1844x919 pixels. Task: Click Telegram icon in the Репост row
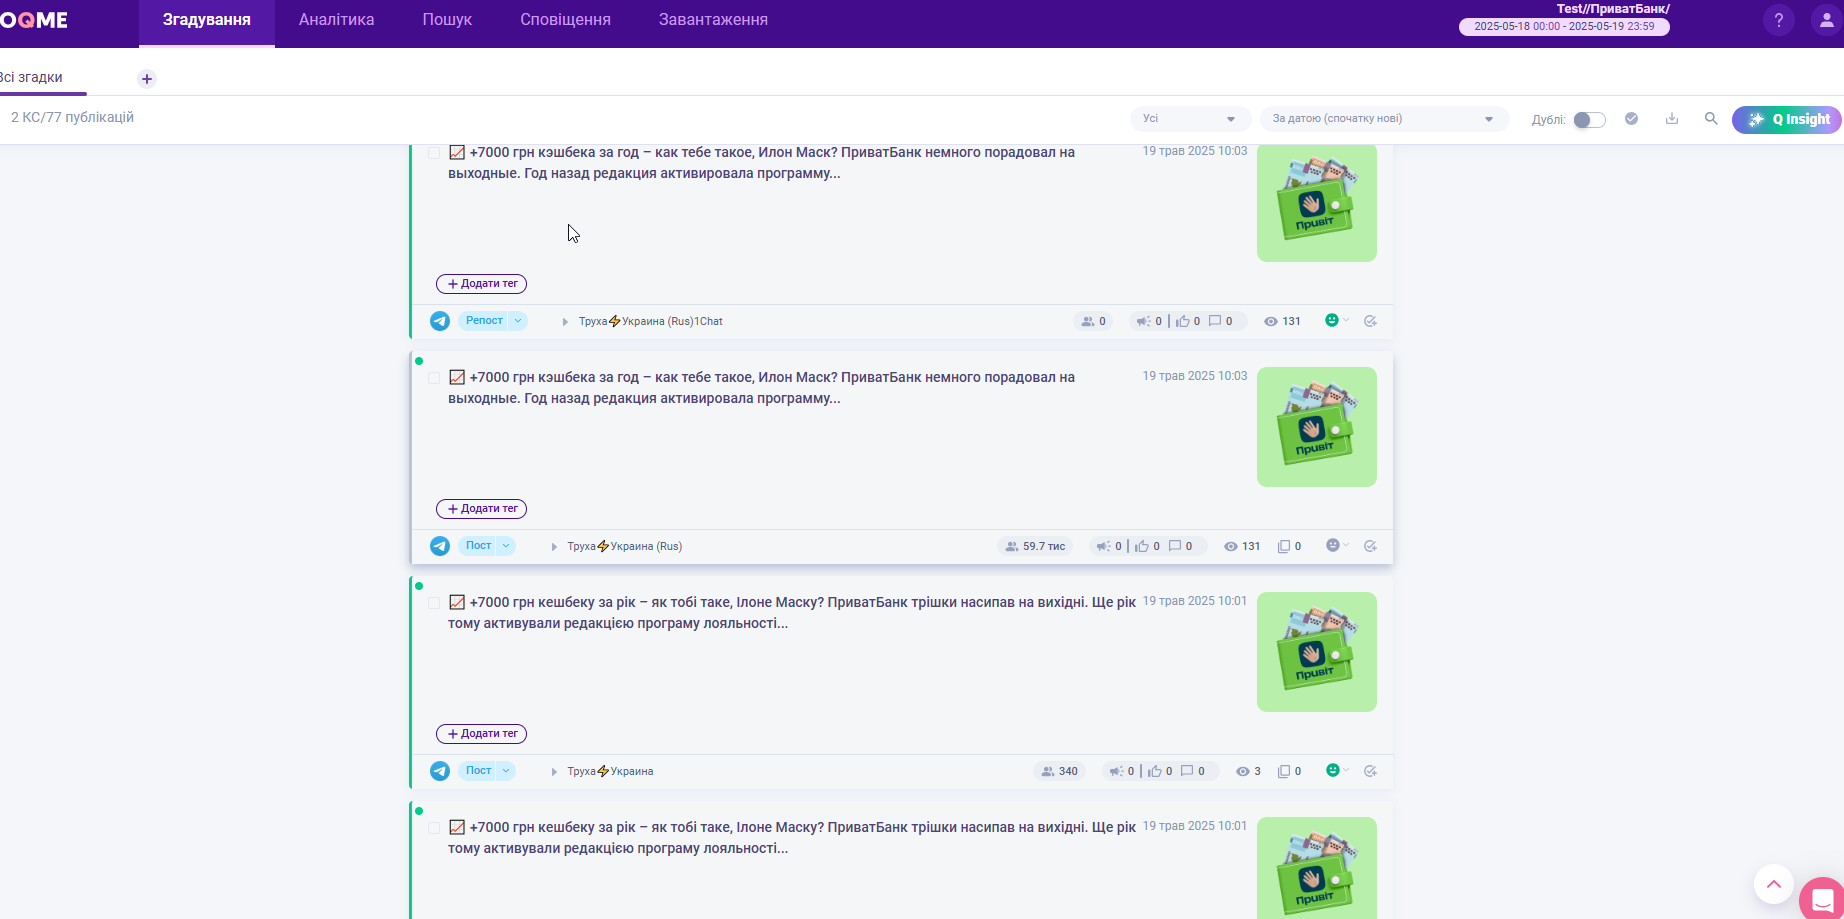(x=440, y=321)
